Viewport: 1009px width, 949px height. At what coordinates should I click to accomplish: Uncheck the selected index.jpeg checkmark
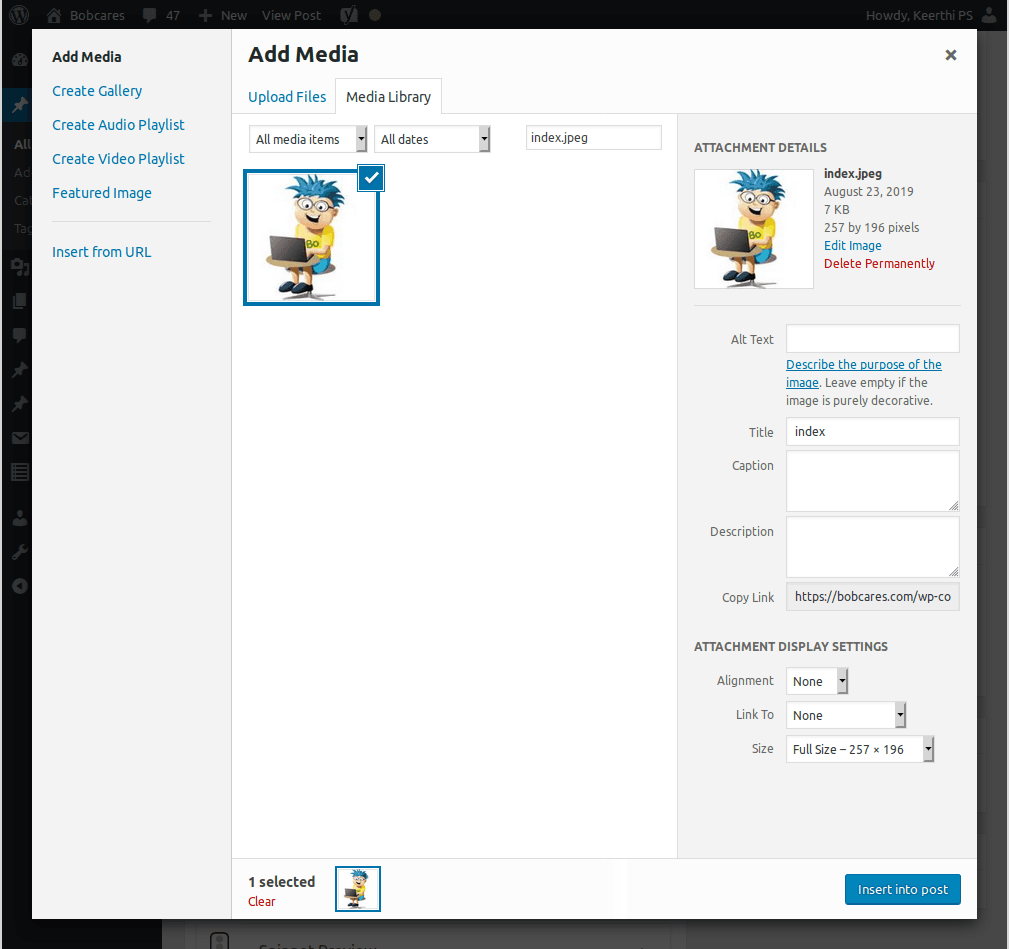371,178
